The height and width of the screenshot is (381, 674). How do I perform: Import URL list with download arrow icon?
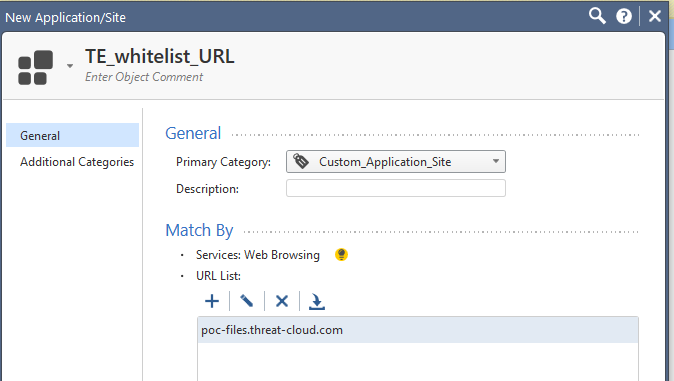(317, 301)
